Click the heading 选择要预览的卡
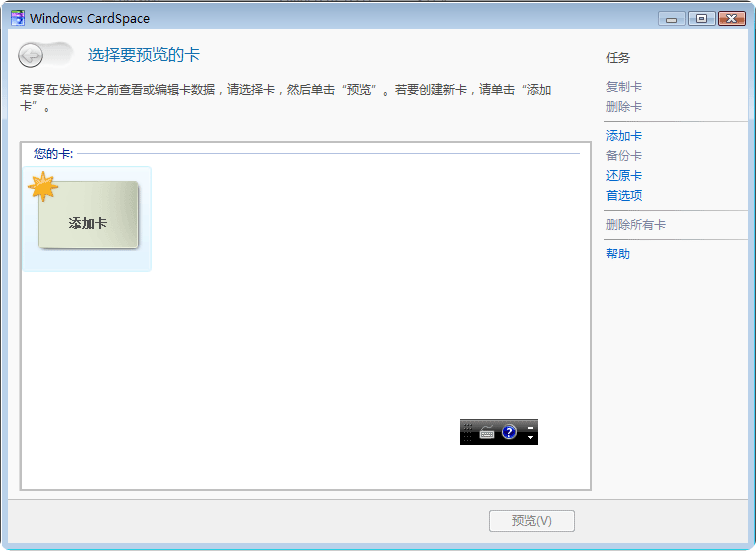 pos(144,55)
